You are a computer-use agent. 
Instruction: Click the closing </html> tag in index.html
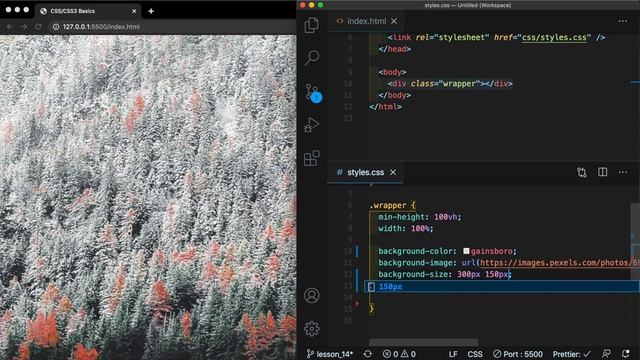[x=385, y=107]
